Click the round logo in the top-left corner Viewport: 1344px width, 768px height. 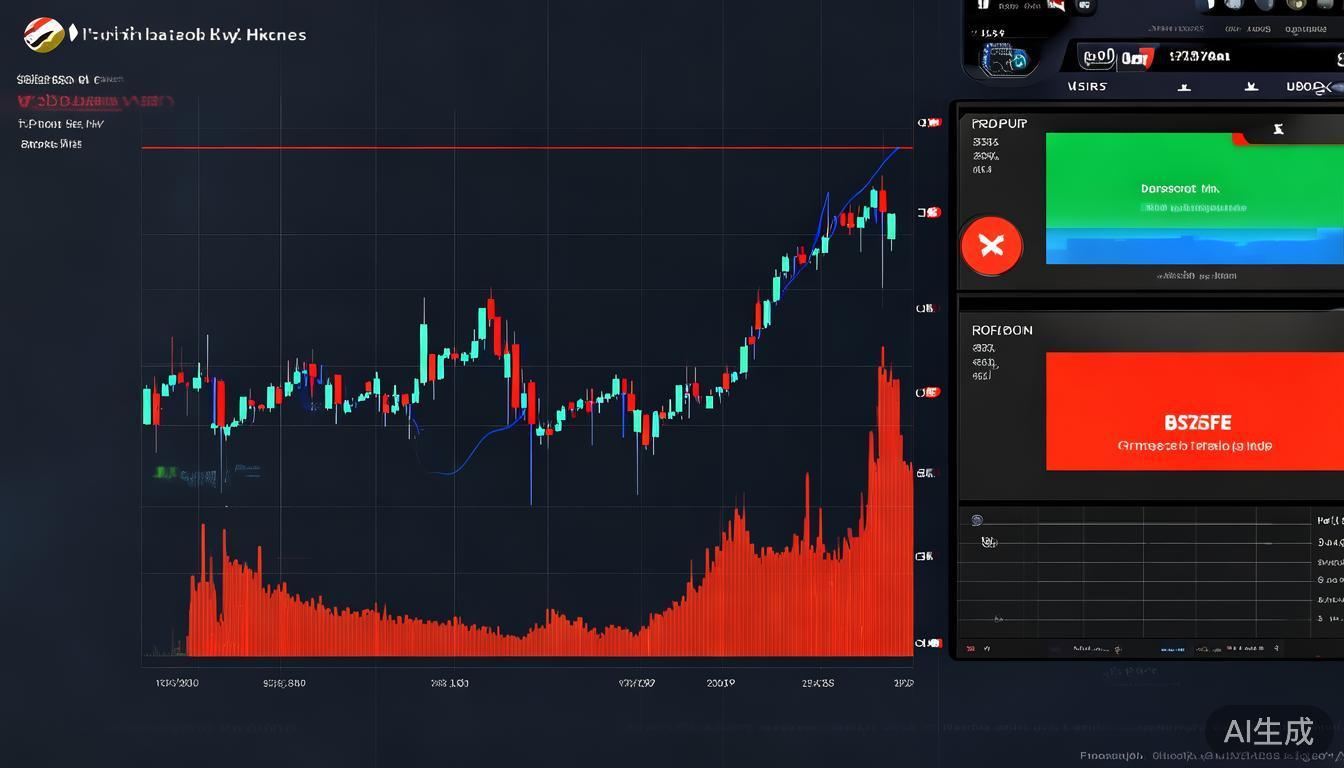tap(43, 35)
